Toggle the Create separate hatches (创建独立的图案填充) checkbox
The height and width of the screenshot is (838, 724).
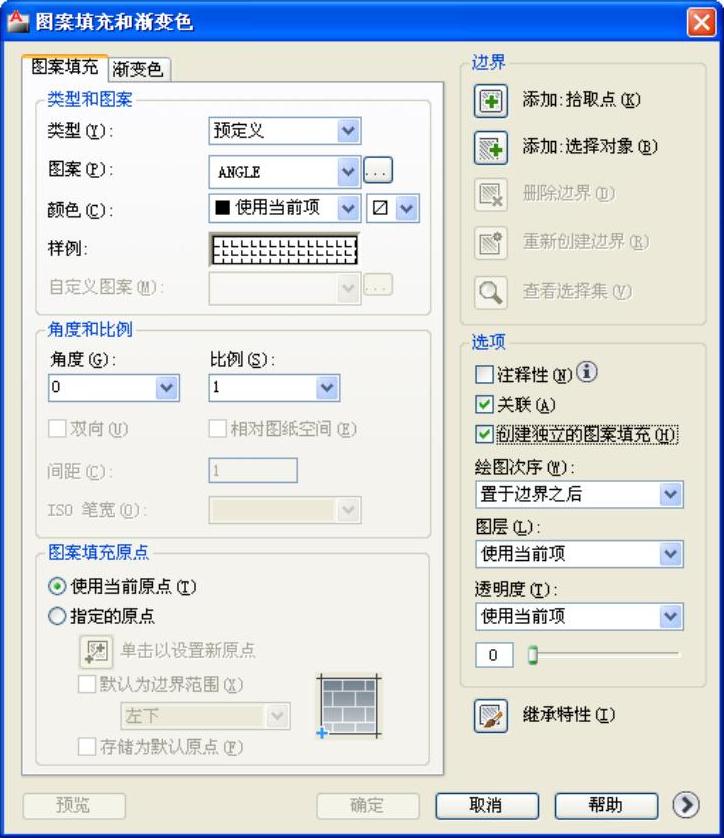[x=484, y=433]
